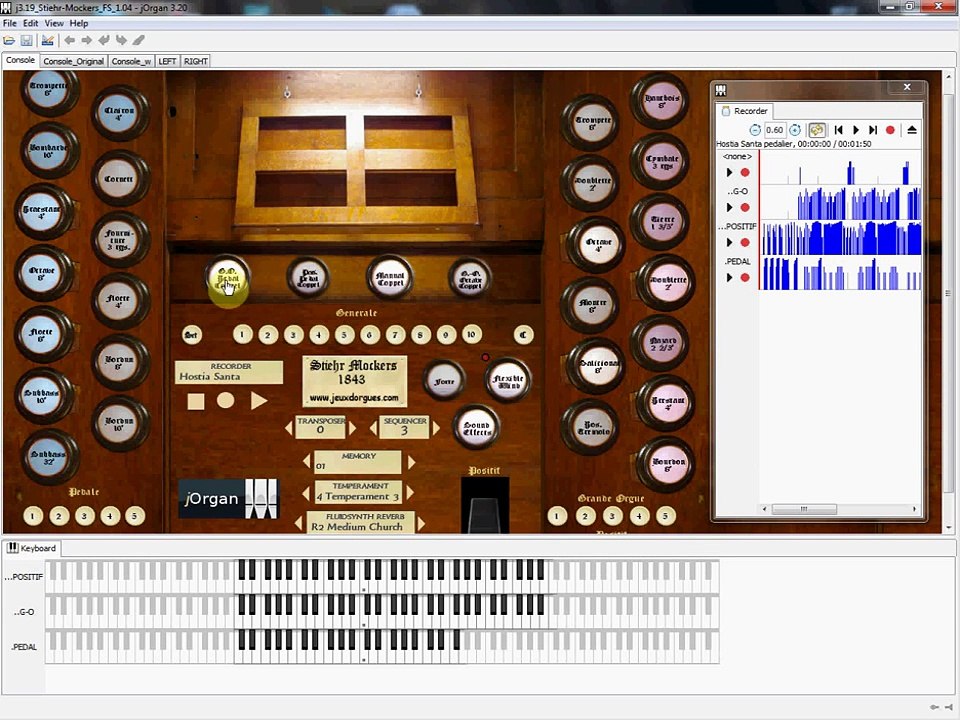Viewport: 960px width, 720px height.
Task: Toggle Bombarde 16' pedal stop
Action: (x=49, y=150)
